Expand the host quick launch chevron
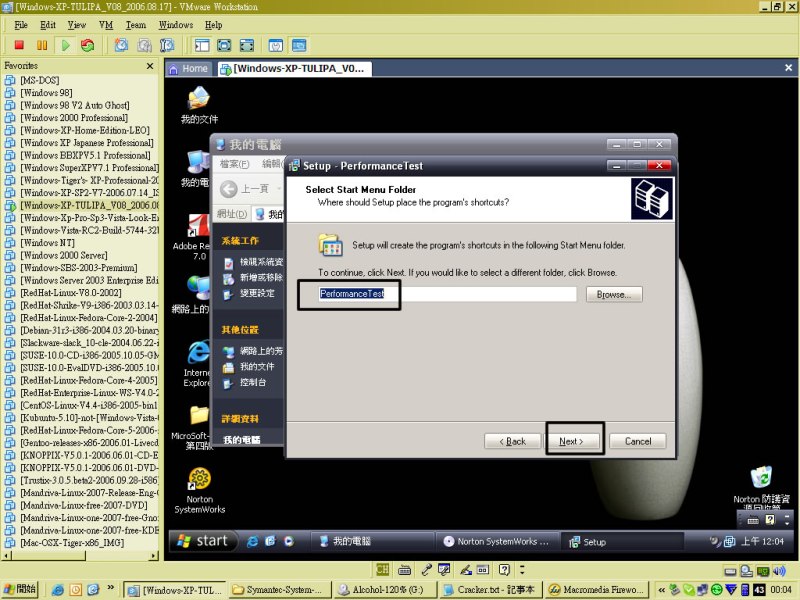The image size is (800, 600). pos(110,588)
